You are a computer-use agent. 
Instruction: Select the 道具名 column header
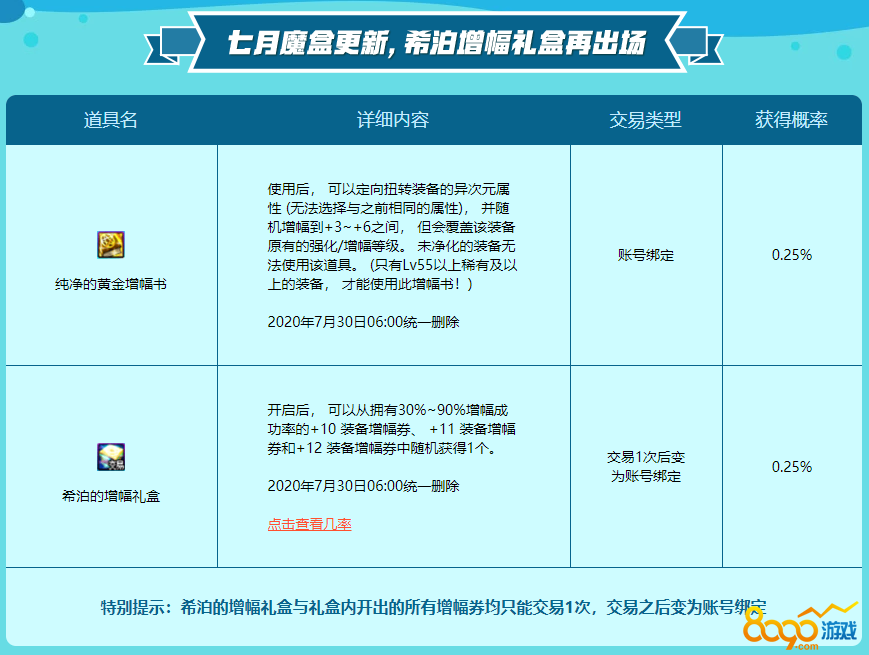tap(111, 120)
